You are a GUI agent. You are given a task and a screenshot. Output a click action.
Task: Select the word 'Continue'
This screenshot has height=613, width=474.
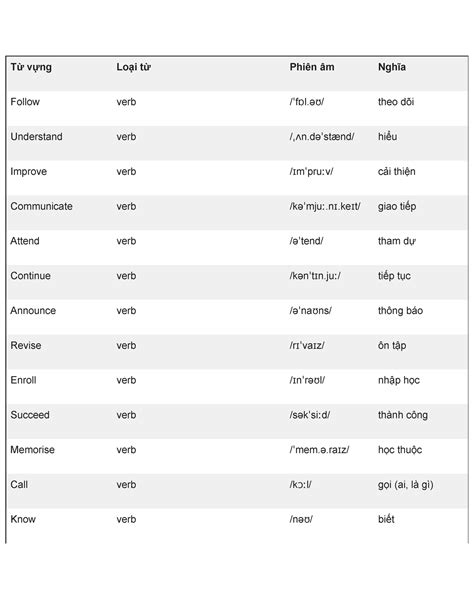31,276
